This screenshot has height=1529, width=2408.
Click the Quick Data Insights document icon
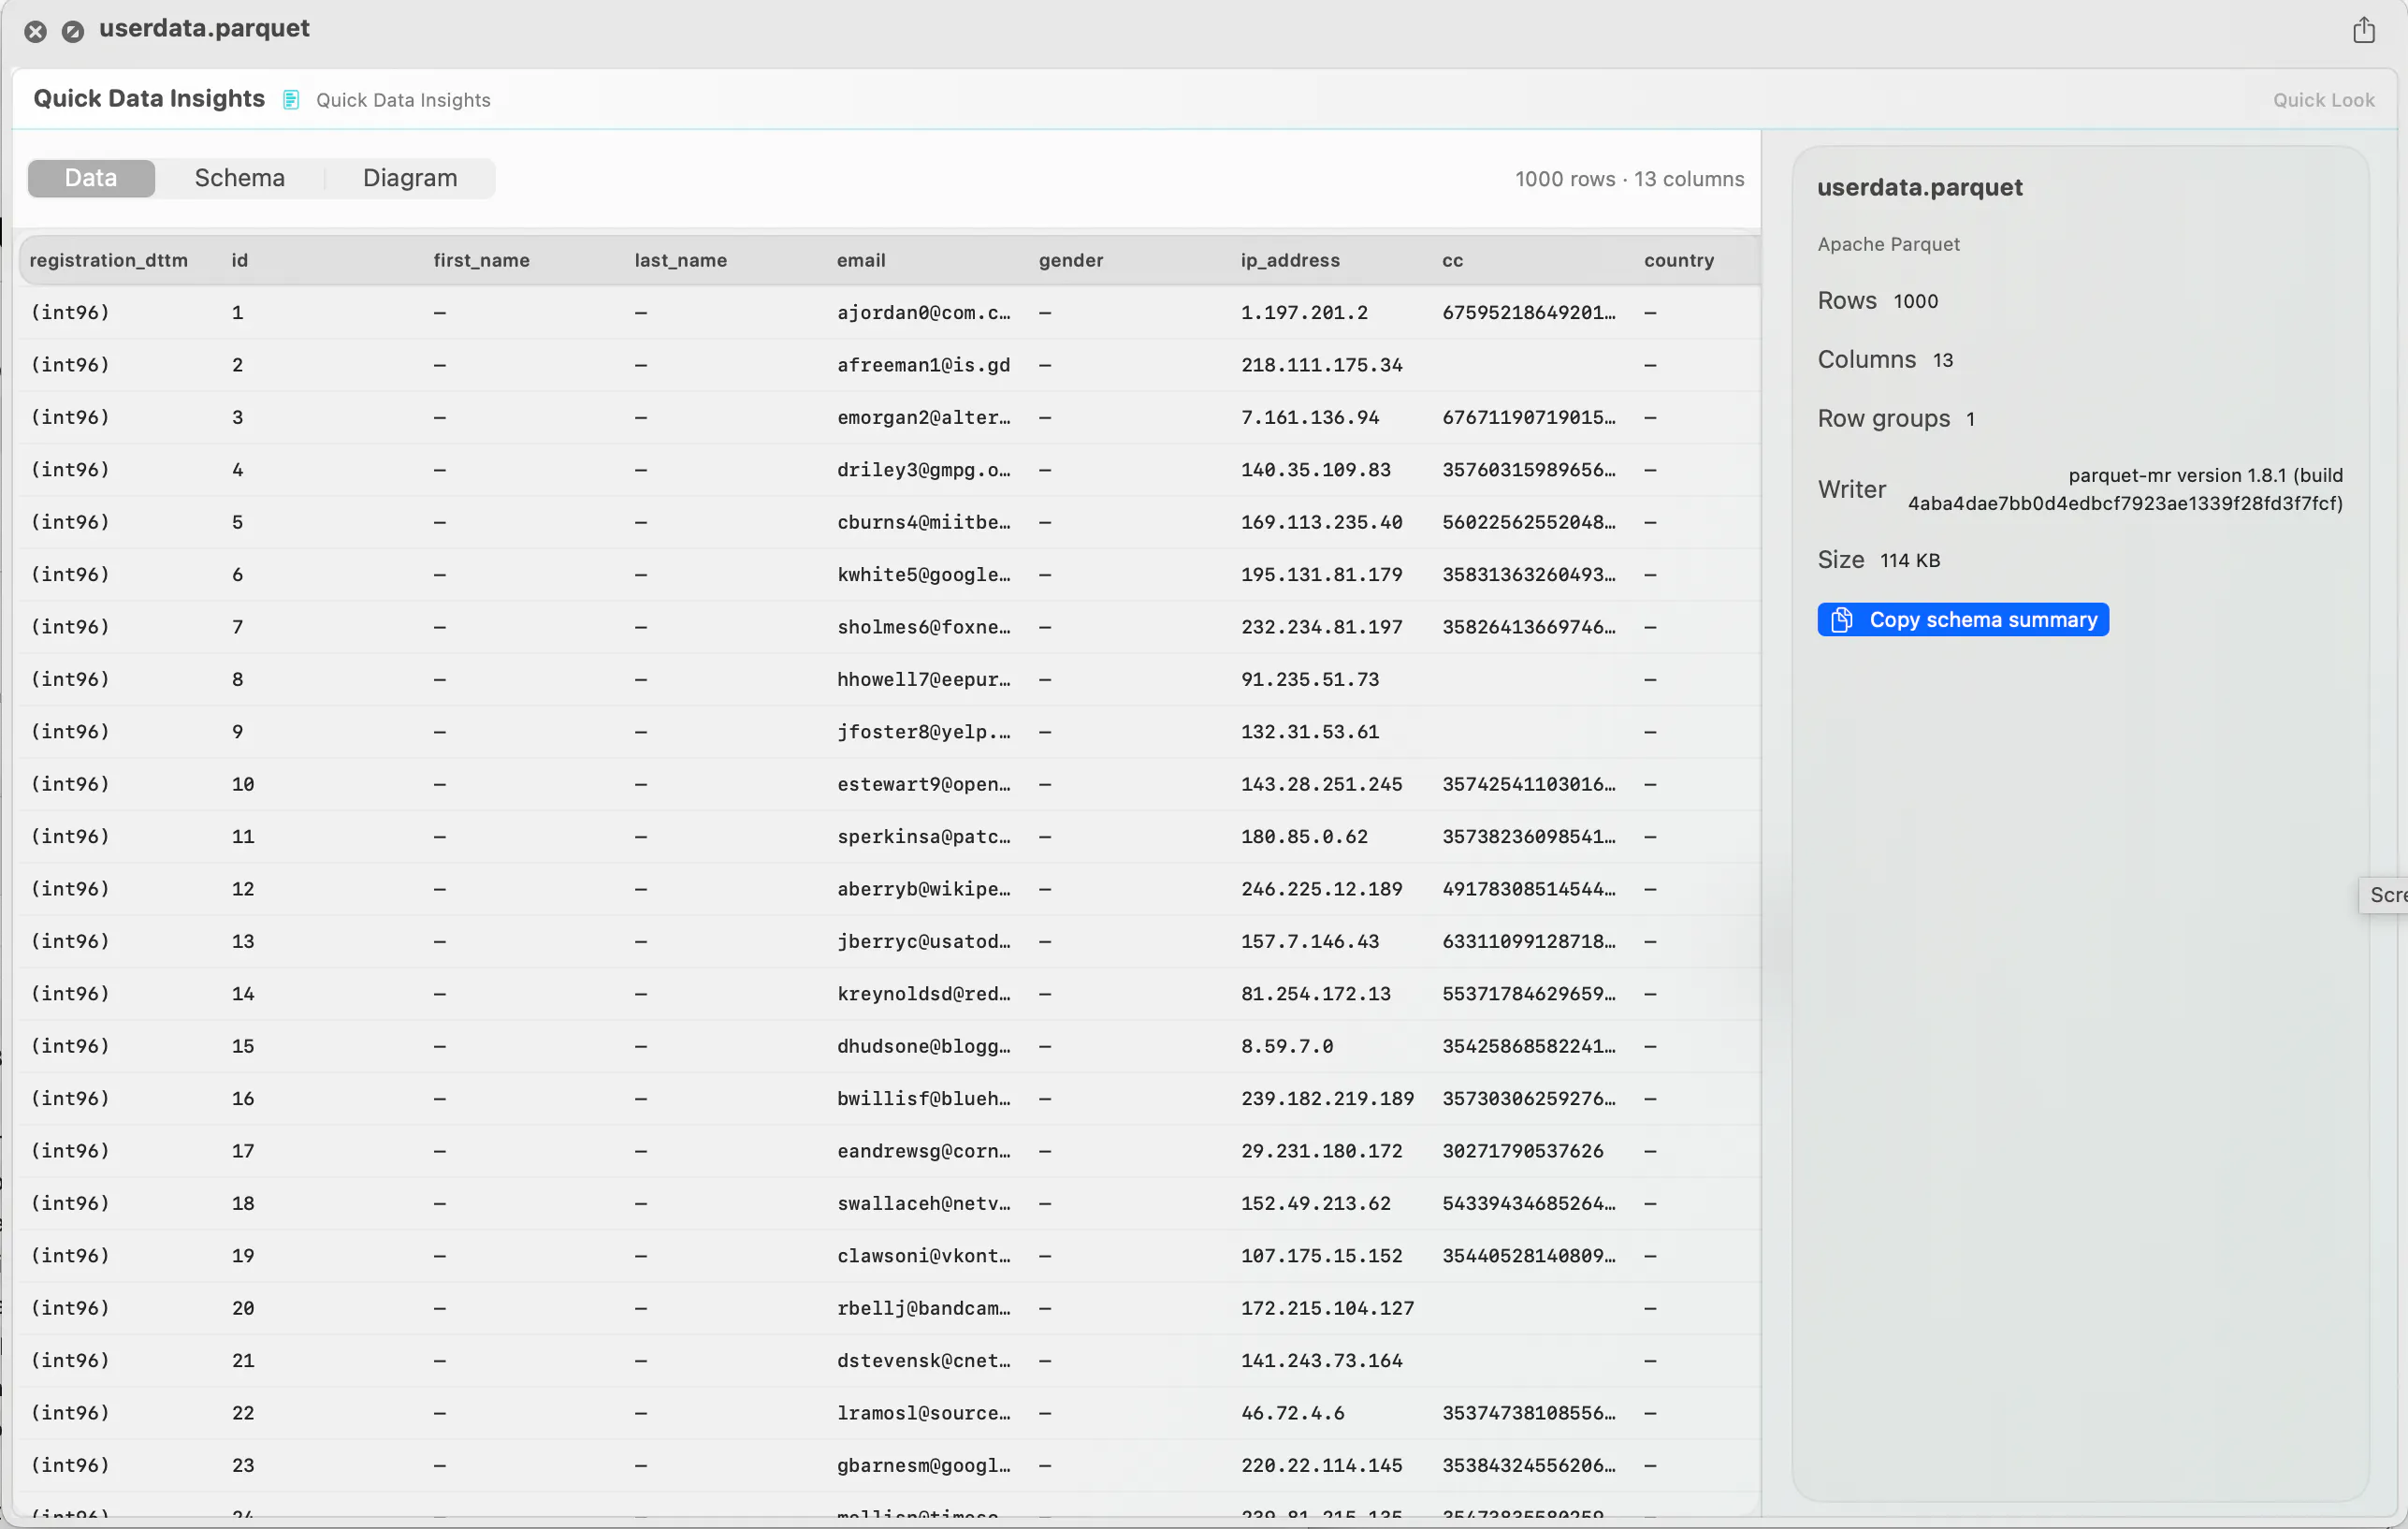click(291, 100)
